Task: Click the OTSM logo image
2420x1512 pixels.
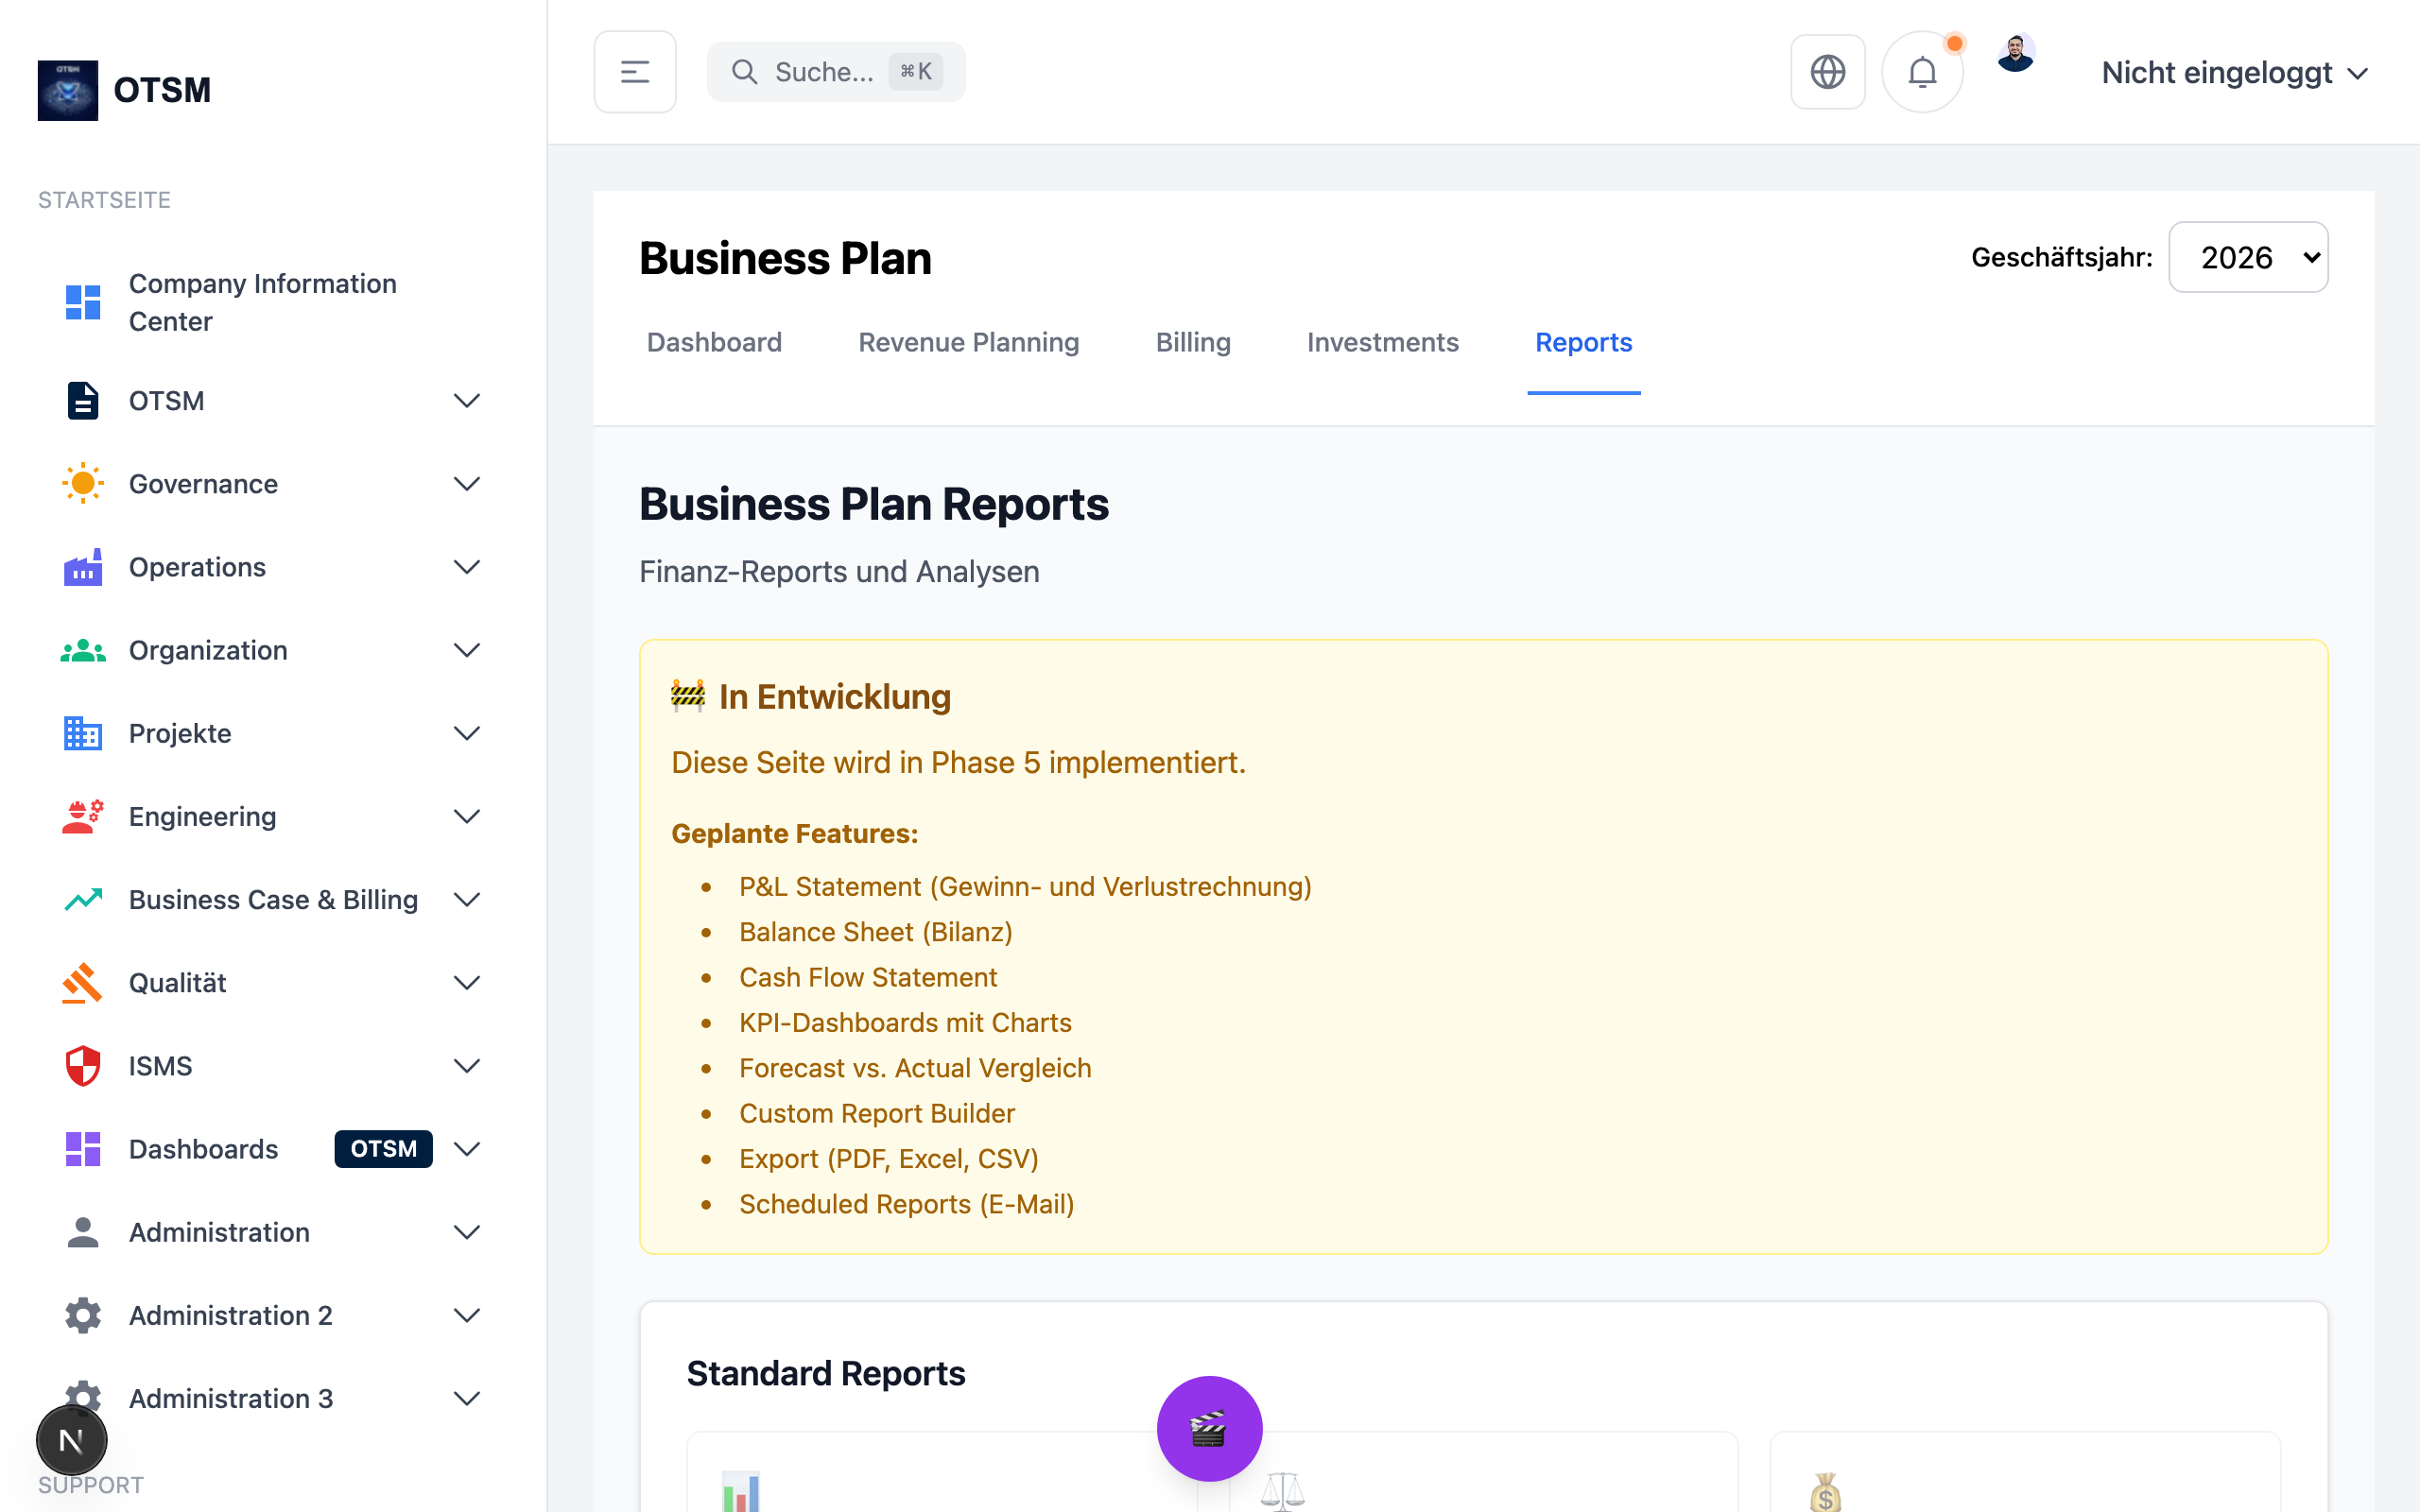Action: point(68,90)
